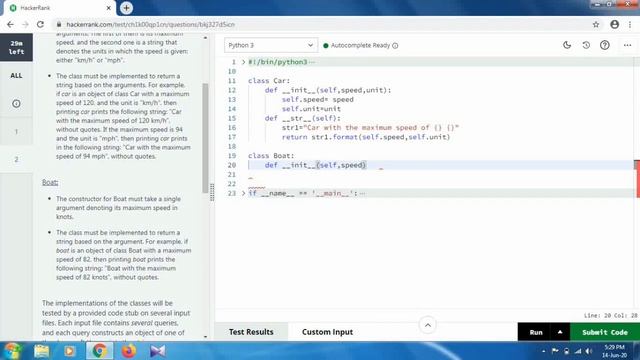This screenshot has width=640, height=360.
Task: Switch to Custom Input tab
Action: pos(327,332)
